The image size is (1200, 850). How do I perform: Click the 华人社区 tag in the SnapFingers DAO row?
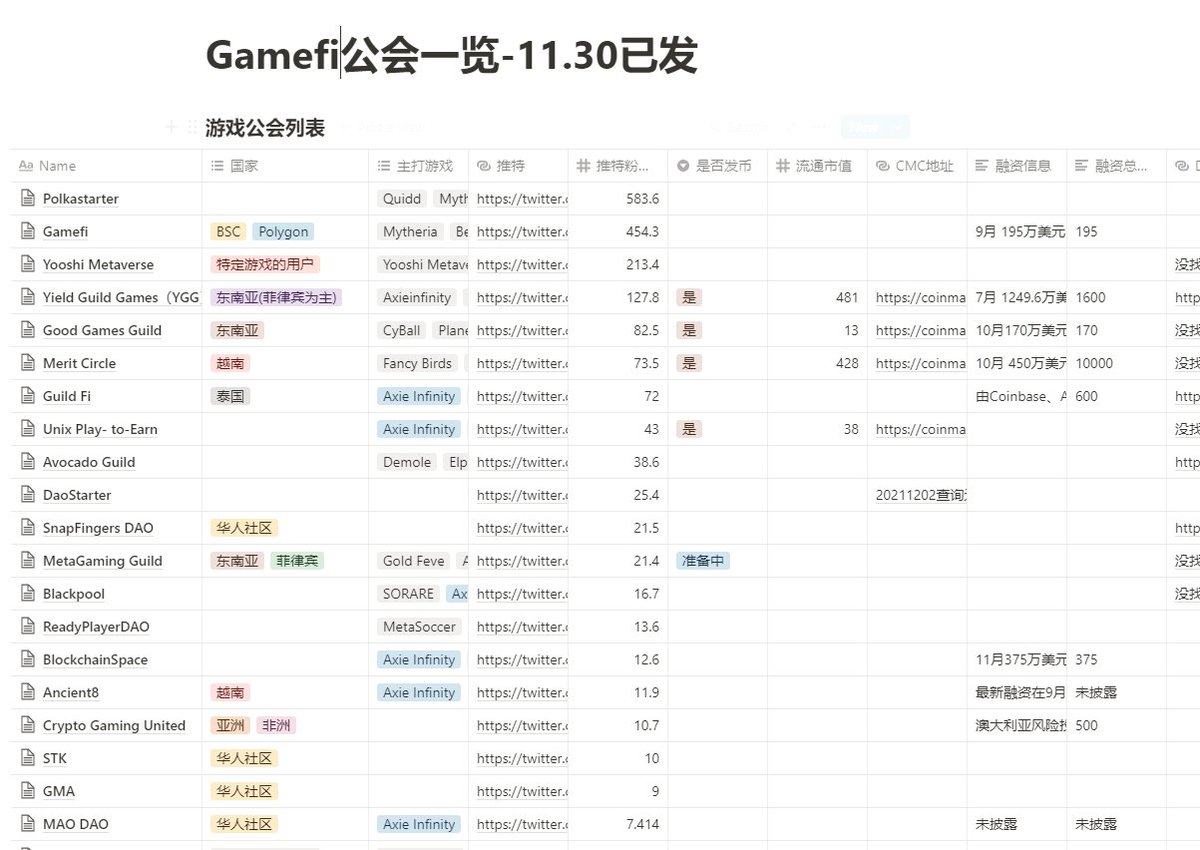(244, 529)
